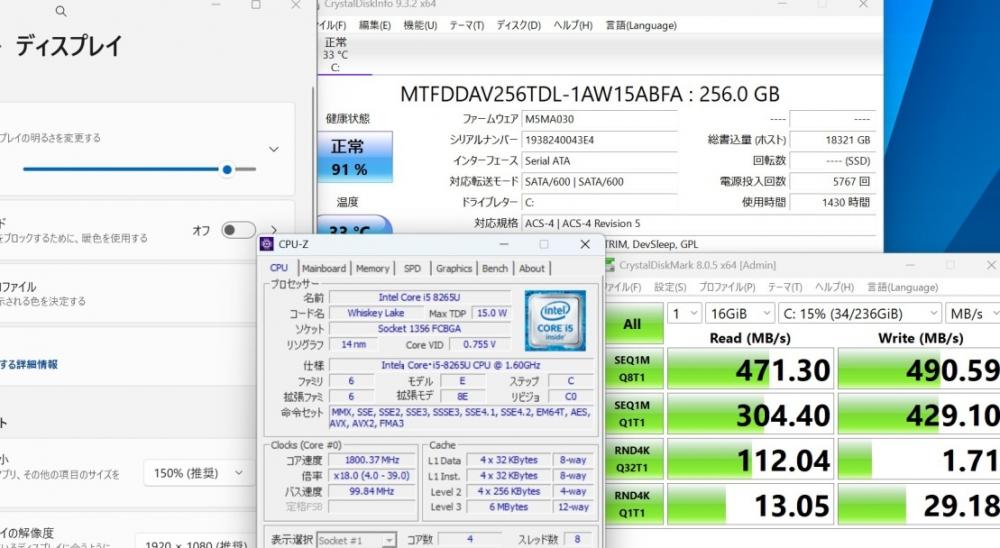Click the CPU-Z app icon in title bar

[x=267, y=244]
